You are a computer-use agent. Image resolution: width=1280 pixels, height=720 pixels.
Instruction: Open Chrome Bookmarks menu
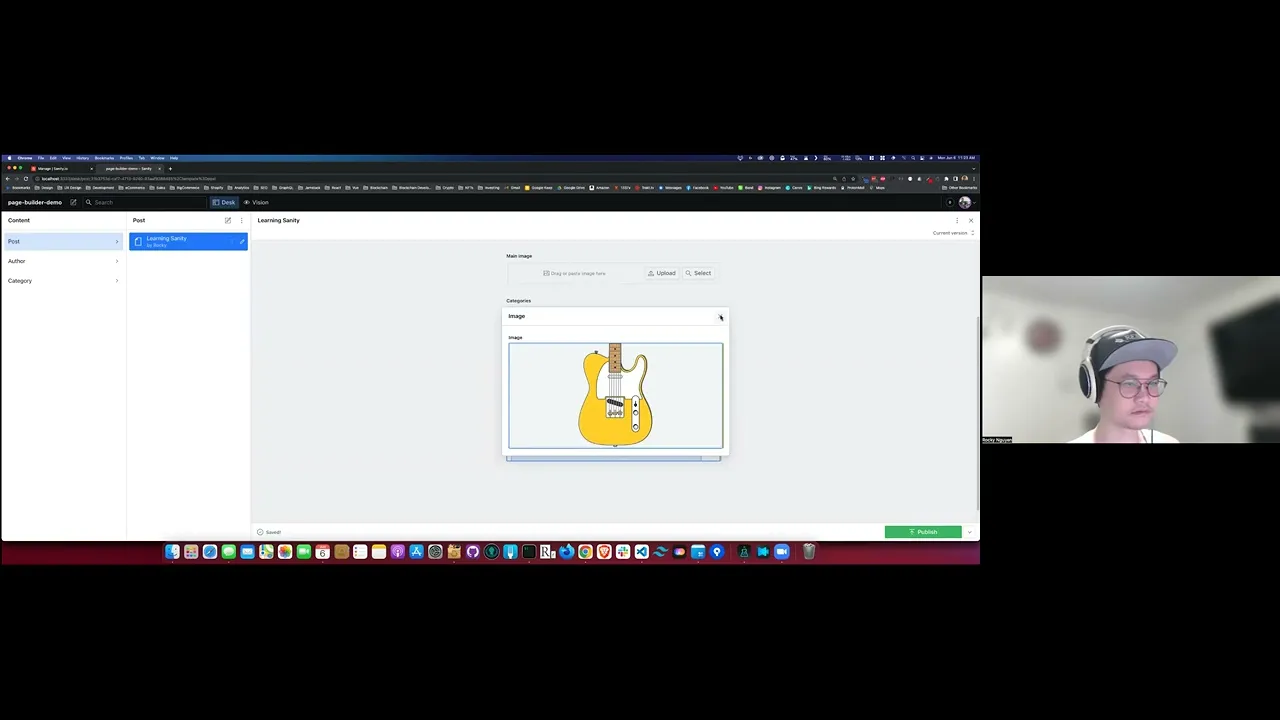point(104,158)
